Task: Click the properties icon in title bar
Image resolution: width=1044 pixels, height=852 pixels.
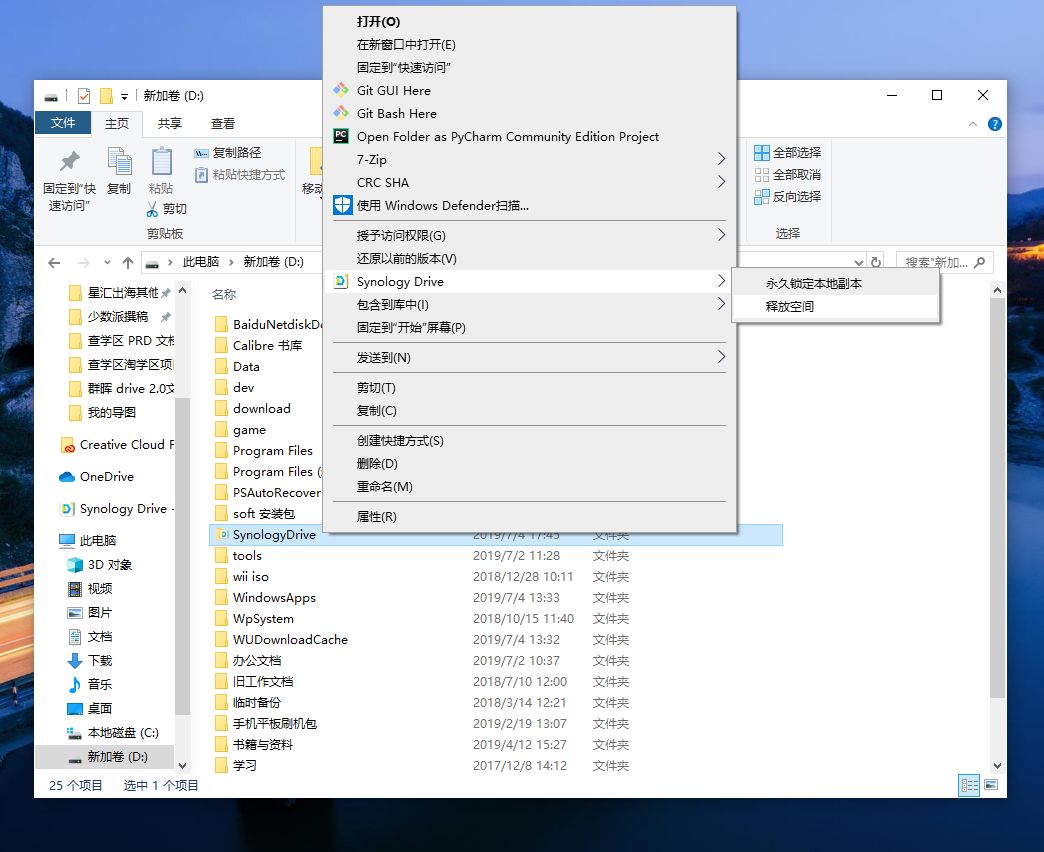Action: click(84, 96)
